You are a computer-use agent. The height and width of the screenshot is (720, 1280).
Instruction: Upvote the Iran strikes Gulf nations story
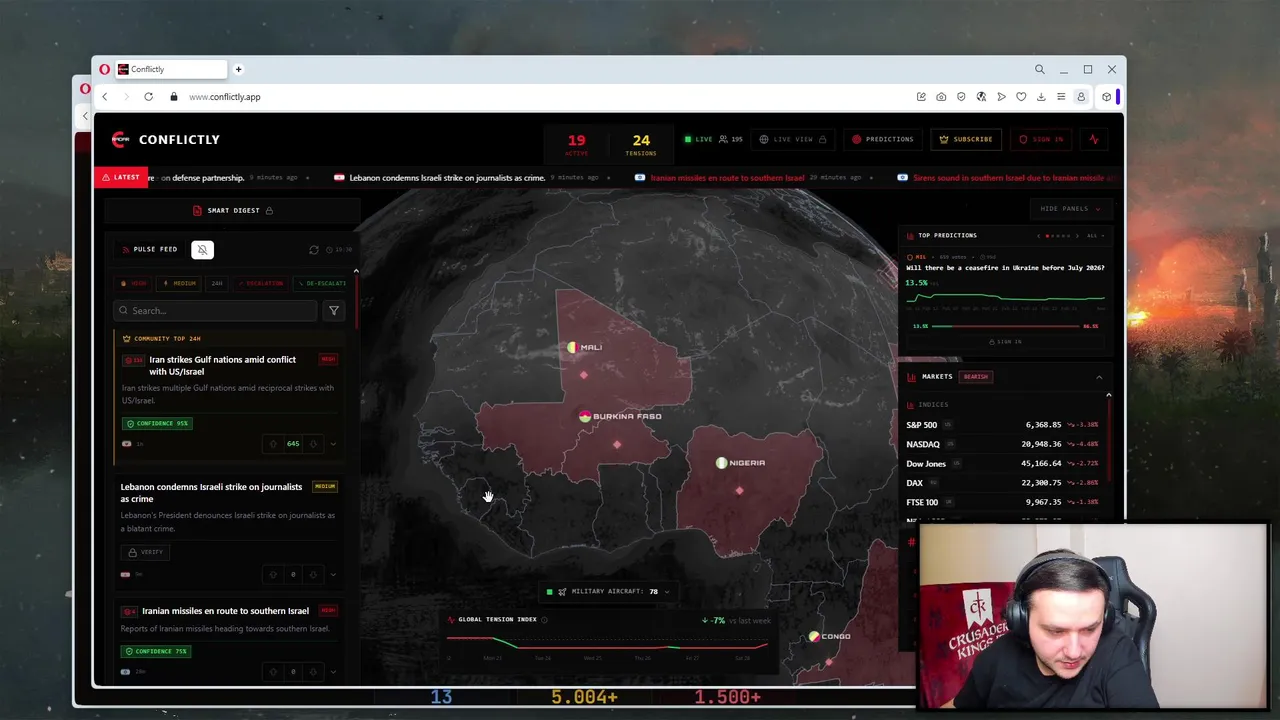click(273, 444)
